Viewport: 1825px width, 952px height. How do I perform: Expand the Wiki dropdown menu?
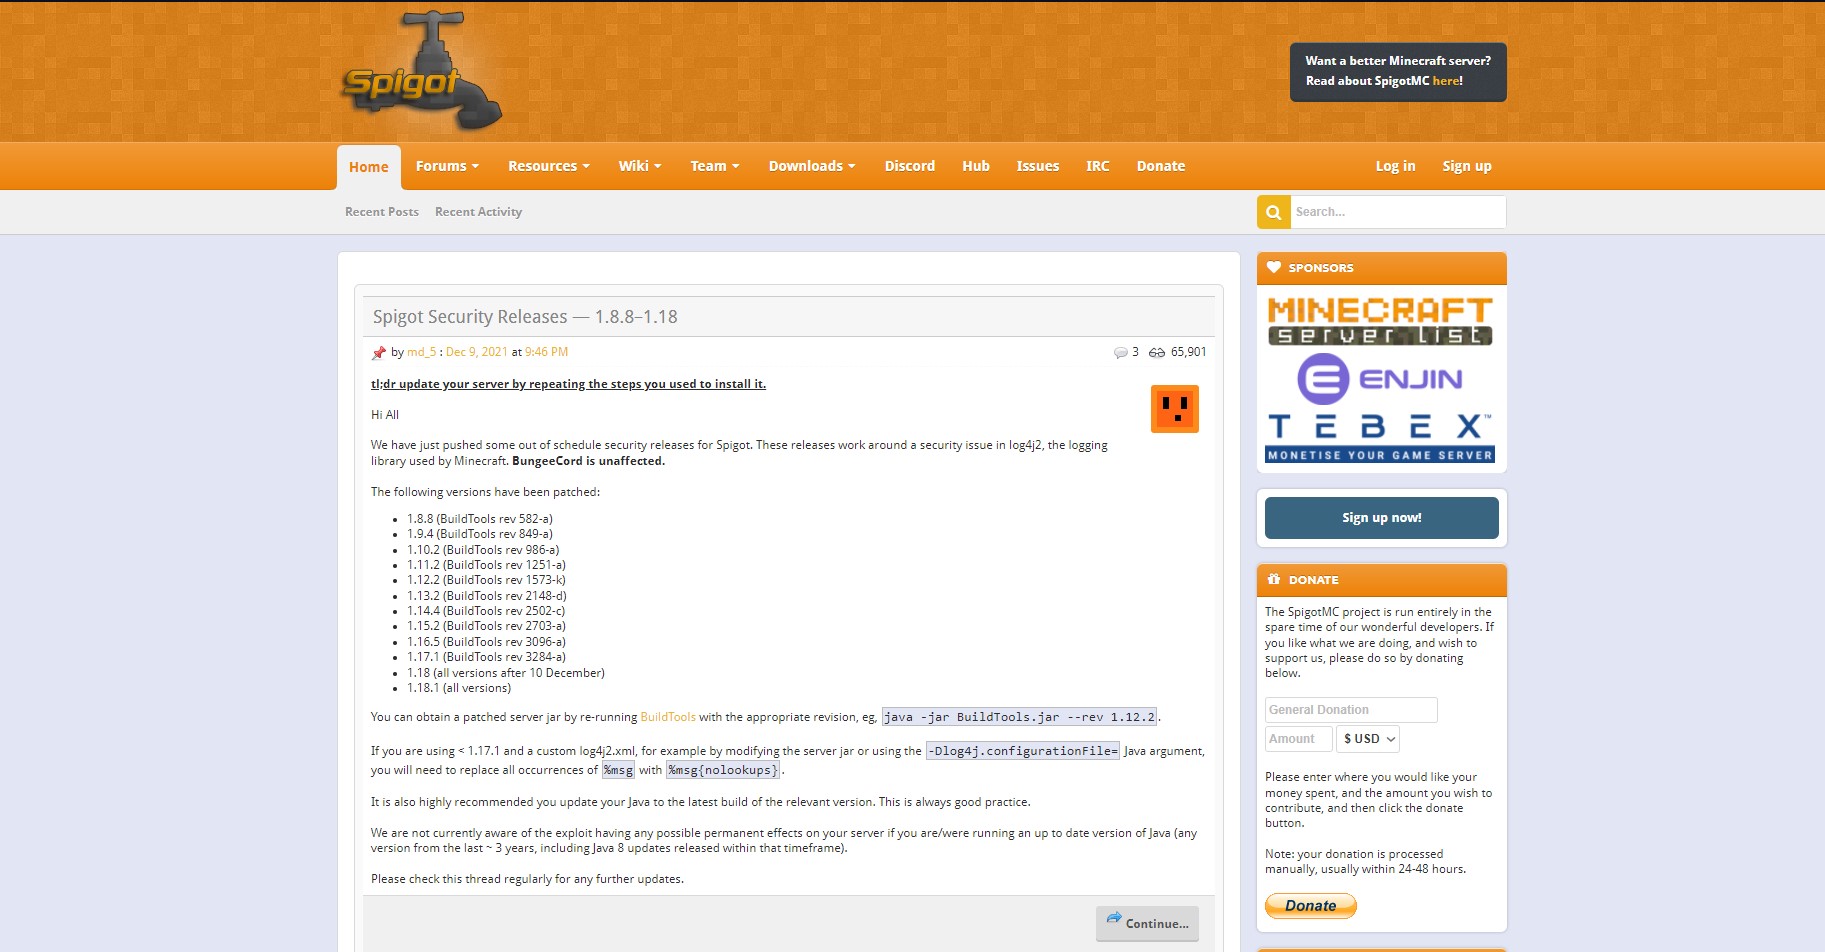[x=640, y=166]
